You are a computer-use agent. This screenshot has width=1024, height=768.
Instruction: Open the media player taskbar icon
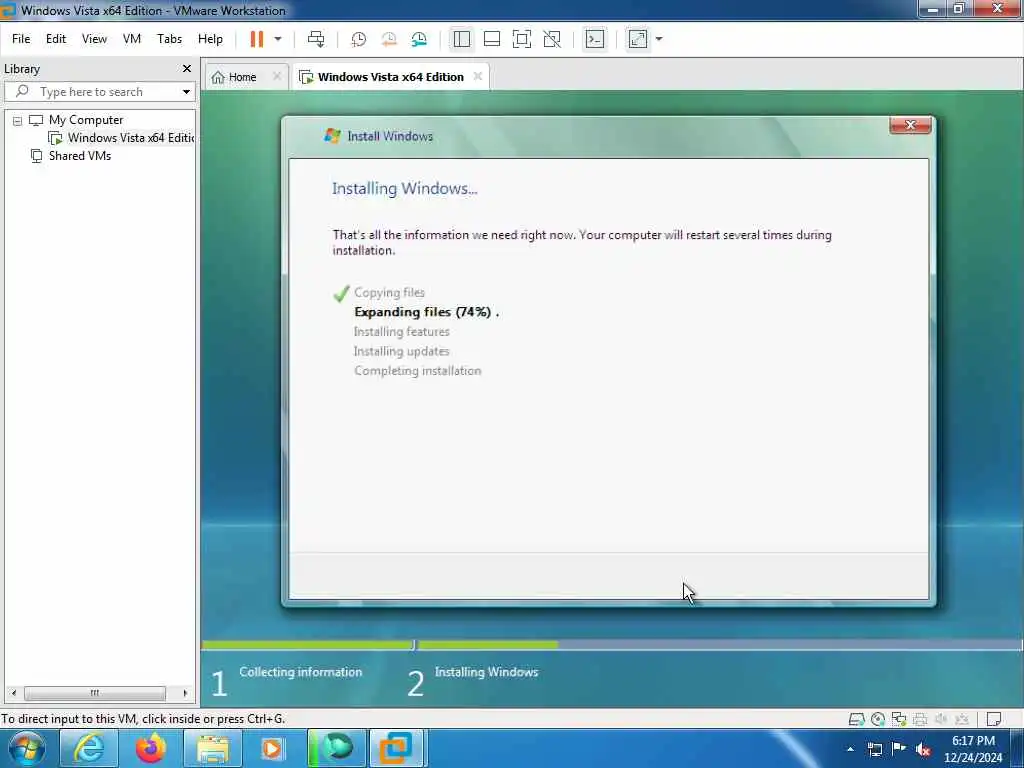273,748
